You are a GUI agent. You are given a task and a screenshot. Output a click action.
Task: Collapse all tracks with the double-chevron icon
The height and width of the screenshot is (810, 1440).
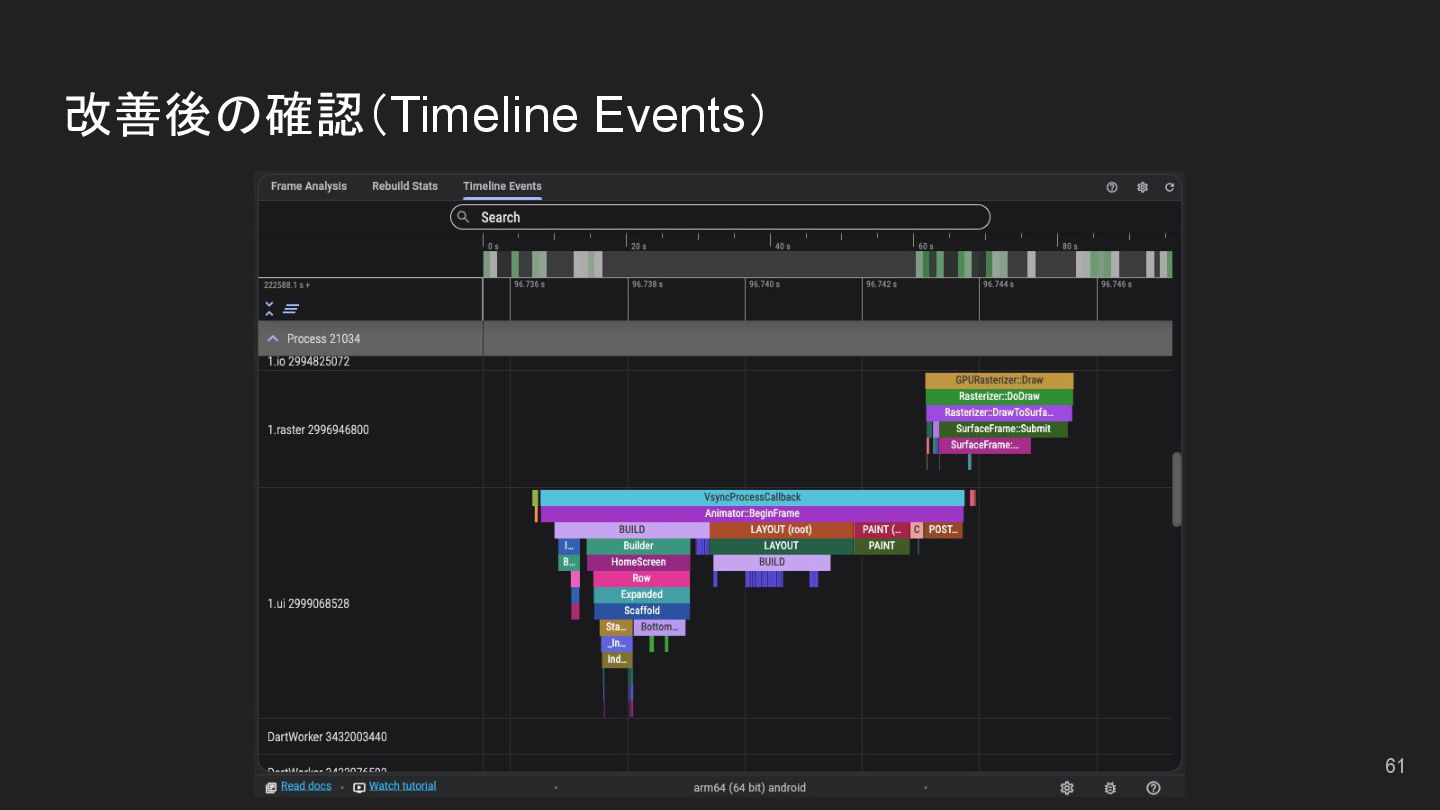tap(269, 308)
